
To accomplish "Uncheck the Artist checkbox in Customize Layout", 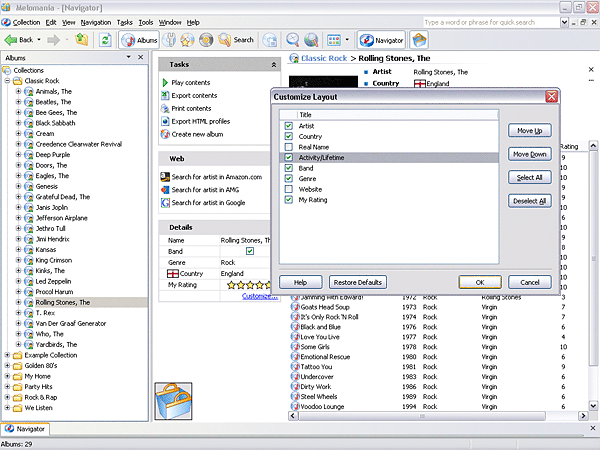I will click(x=289, y=126).
